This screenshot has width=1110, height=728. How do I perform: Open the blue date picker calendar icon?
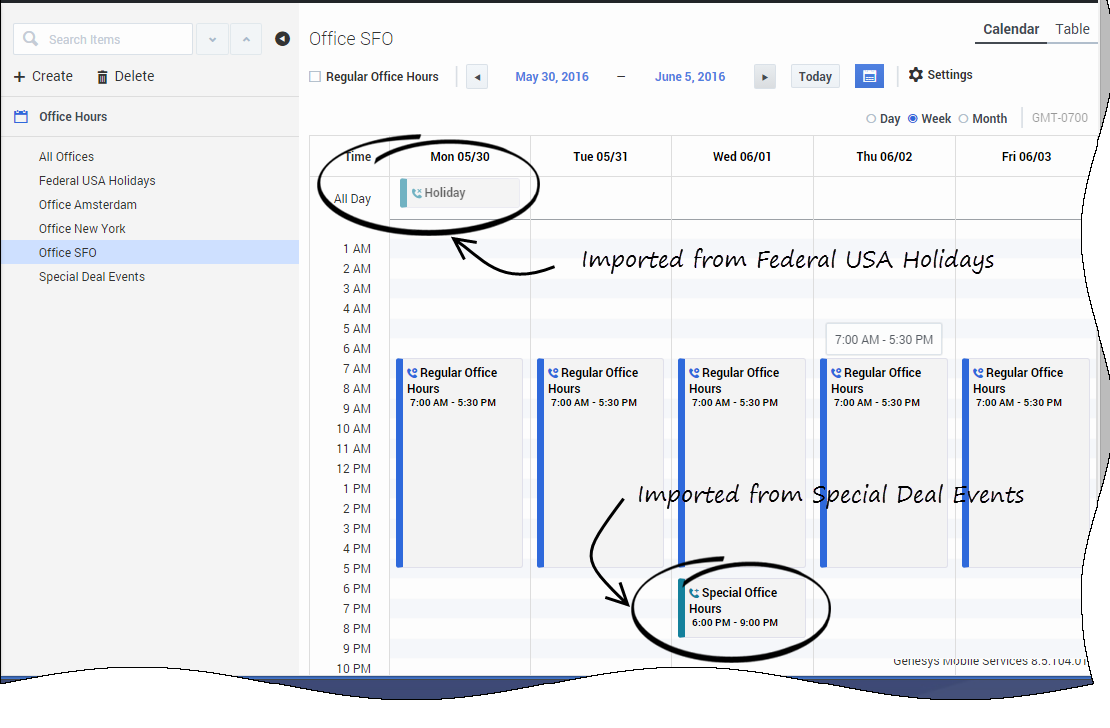coord(869,76)
